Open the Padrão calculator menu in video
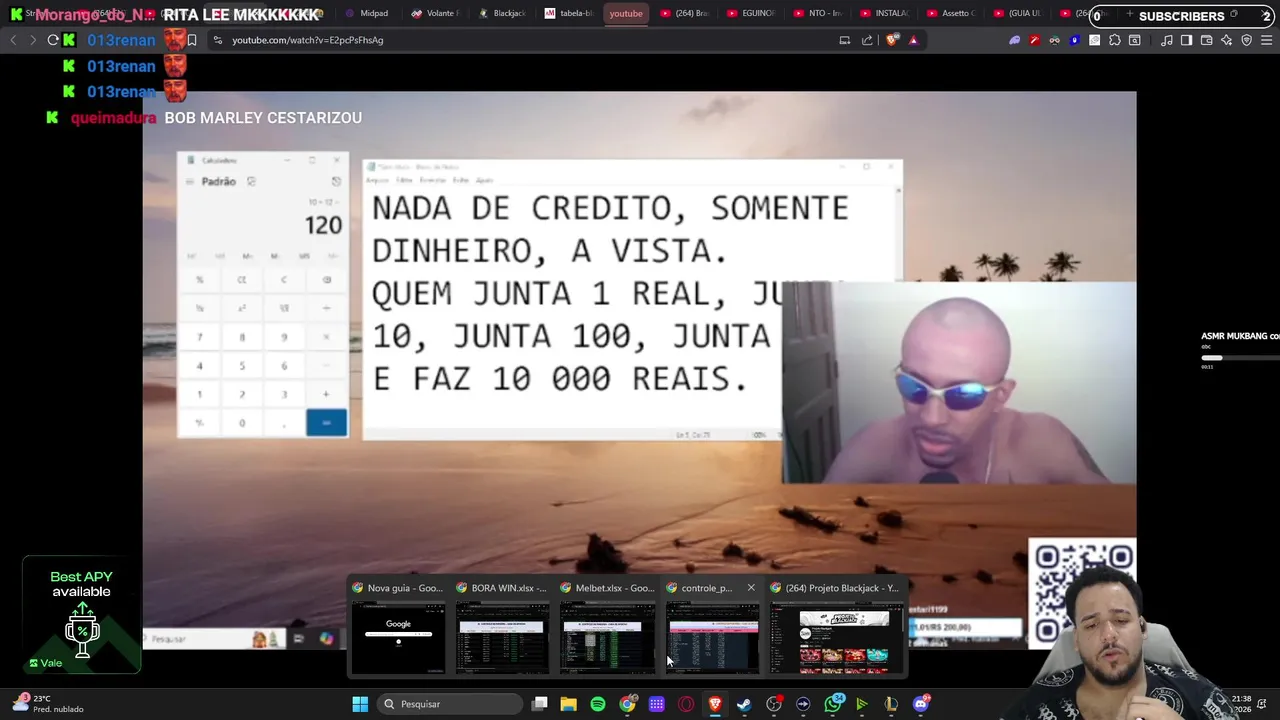This screenshot has width=1280, height=720. pyautogui.click(x=189, y=181)
